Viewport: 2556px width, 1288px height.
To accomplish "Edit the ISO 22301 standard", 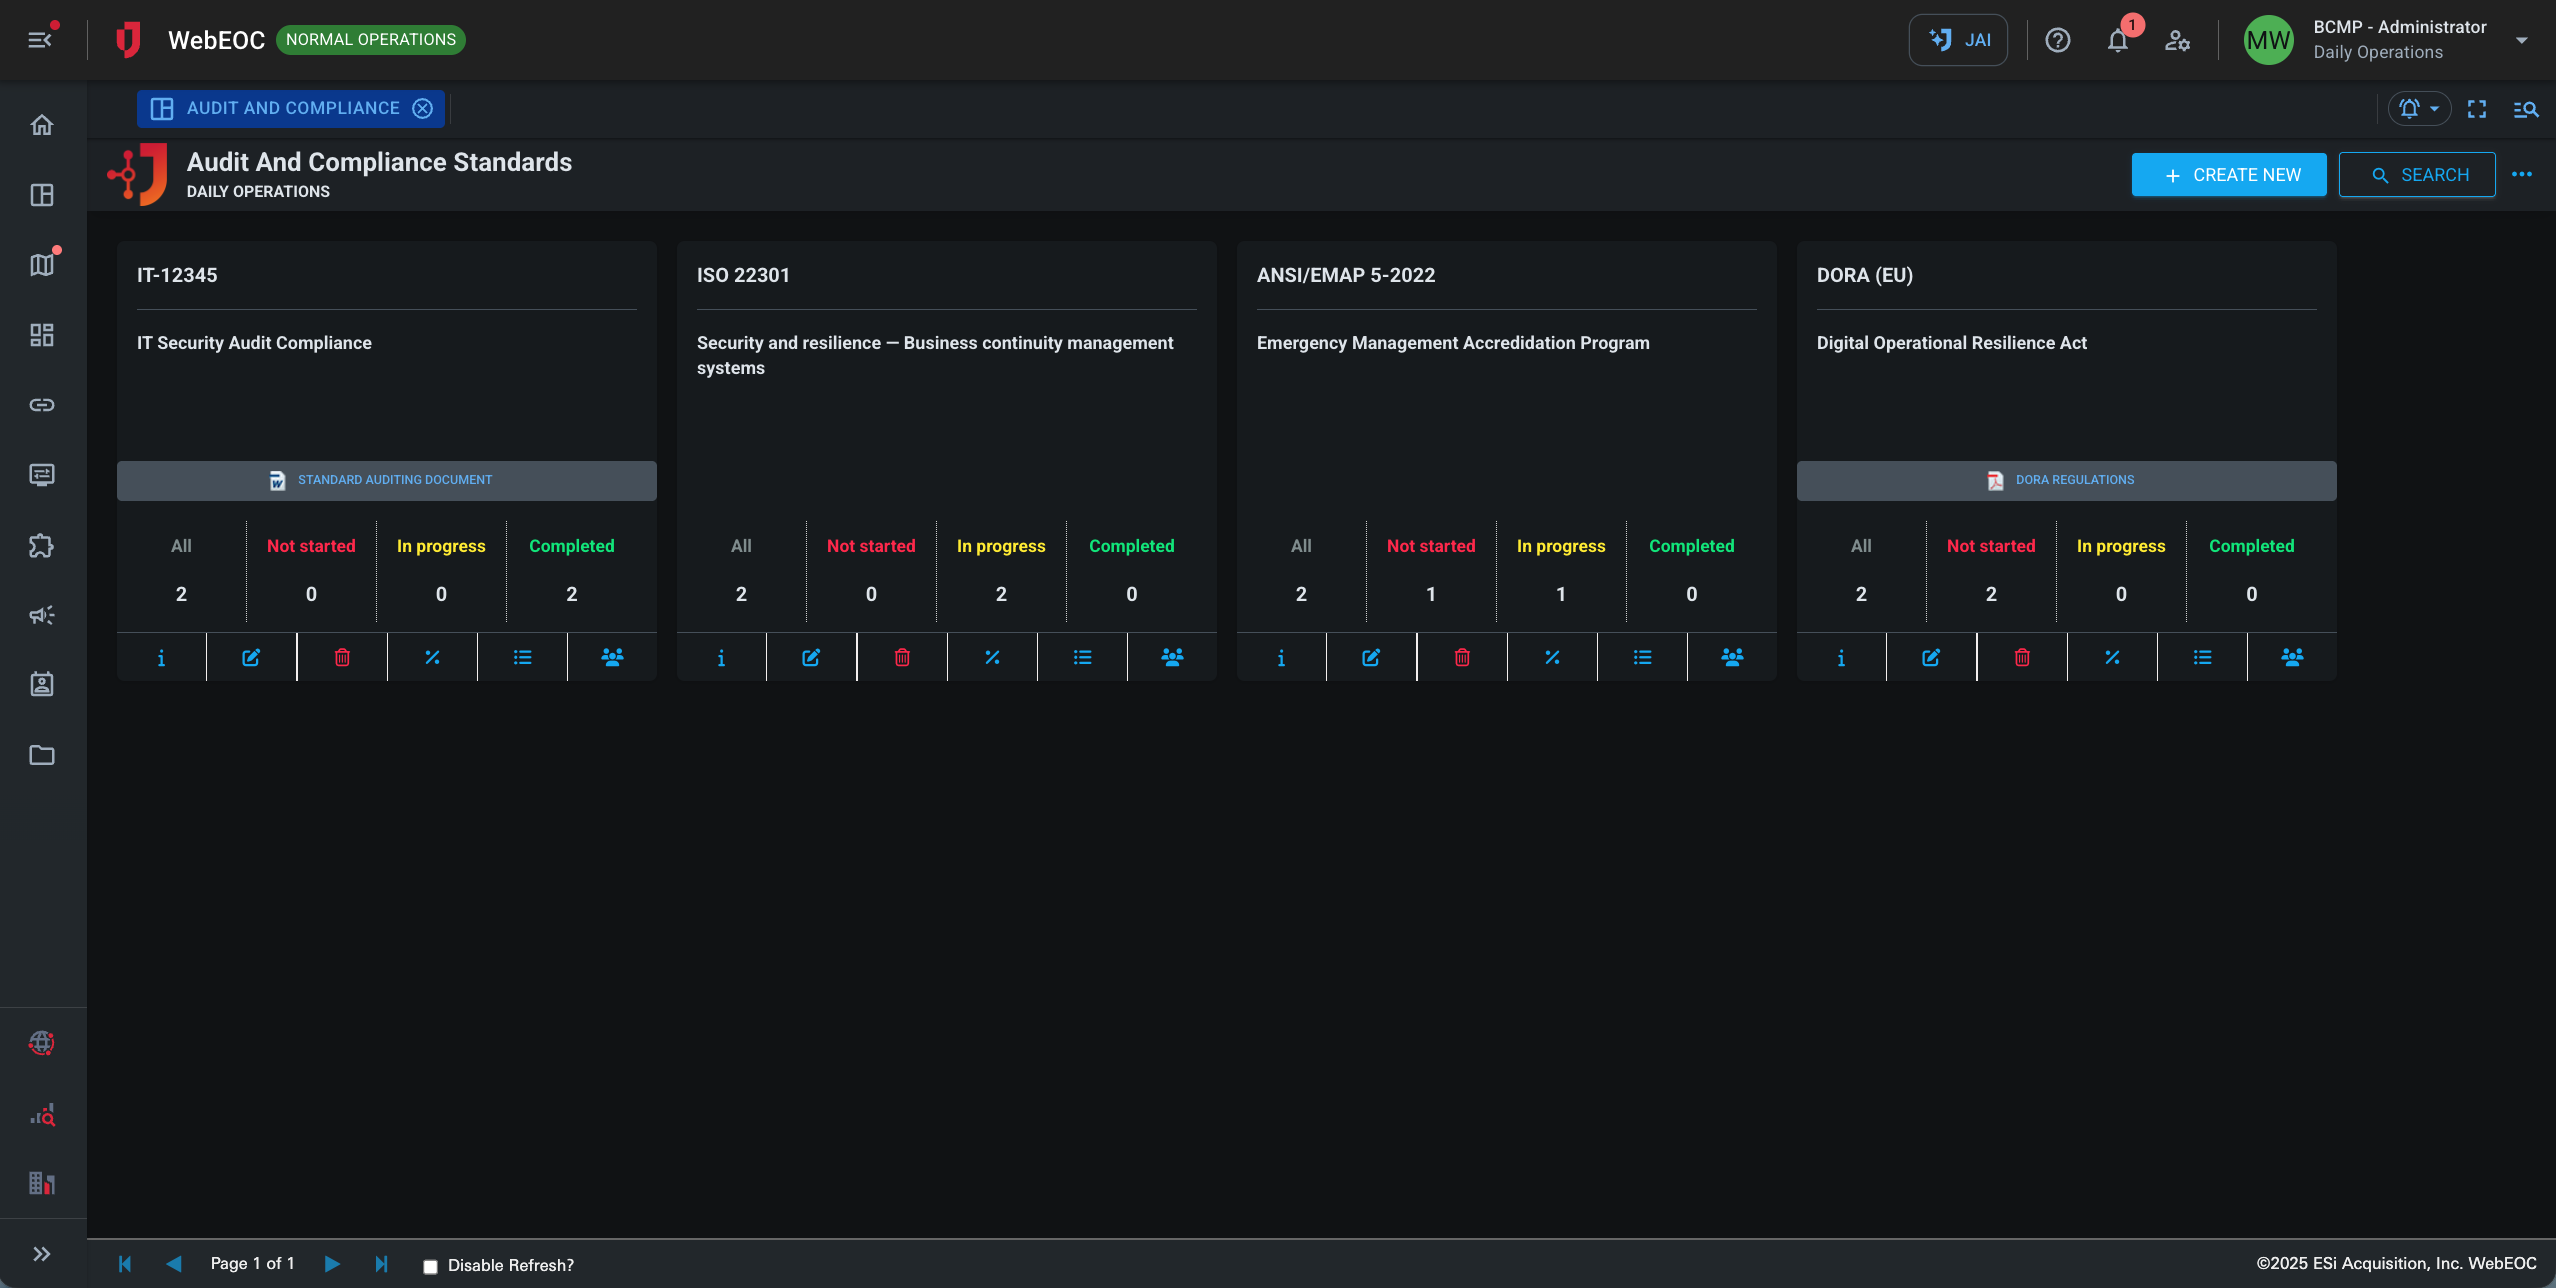I will (811, 657).
